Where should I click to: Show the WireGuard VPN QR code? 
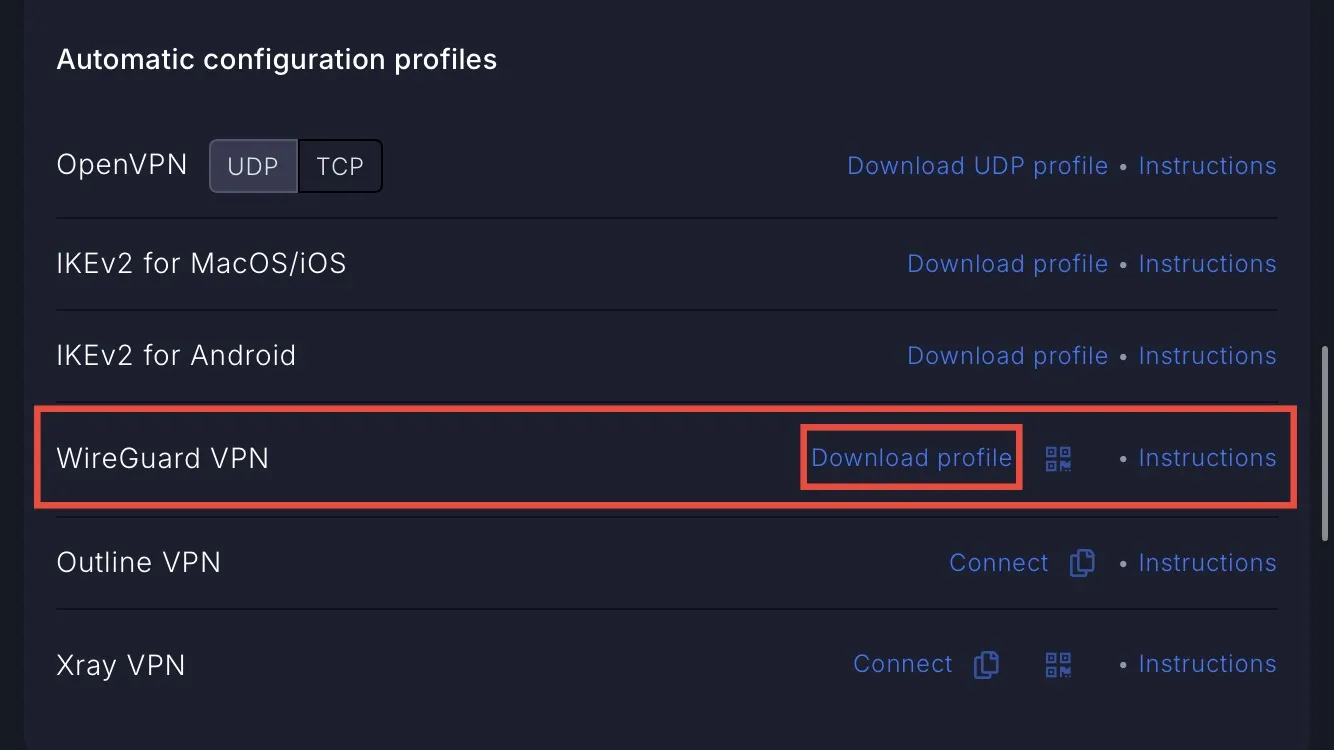(1058, 459)
